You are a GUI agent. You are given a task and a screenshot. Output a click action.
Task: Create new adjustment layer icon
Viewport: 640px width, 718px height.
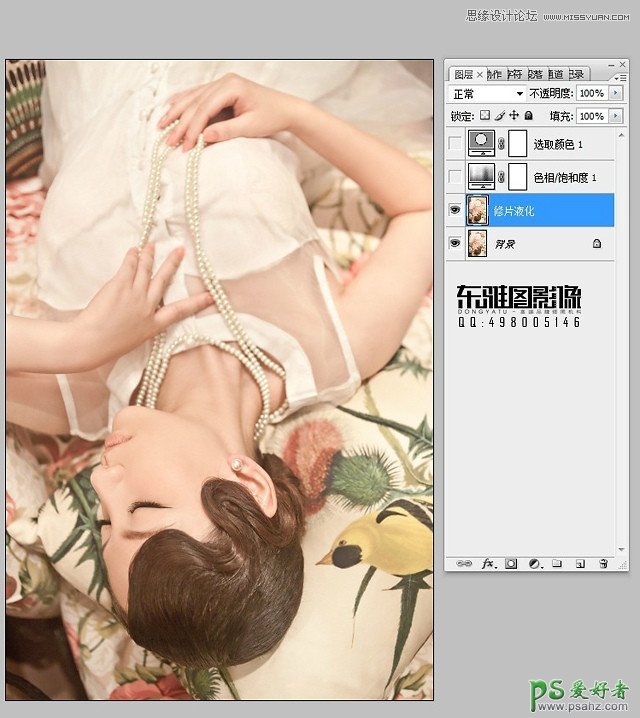(x=534, y=564)
